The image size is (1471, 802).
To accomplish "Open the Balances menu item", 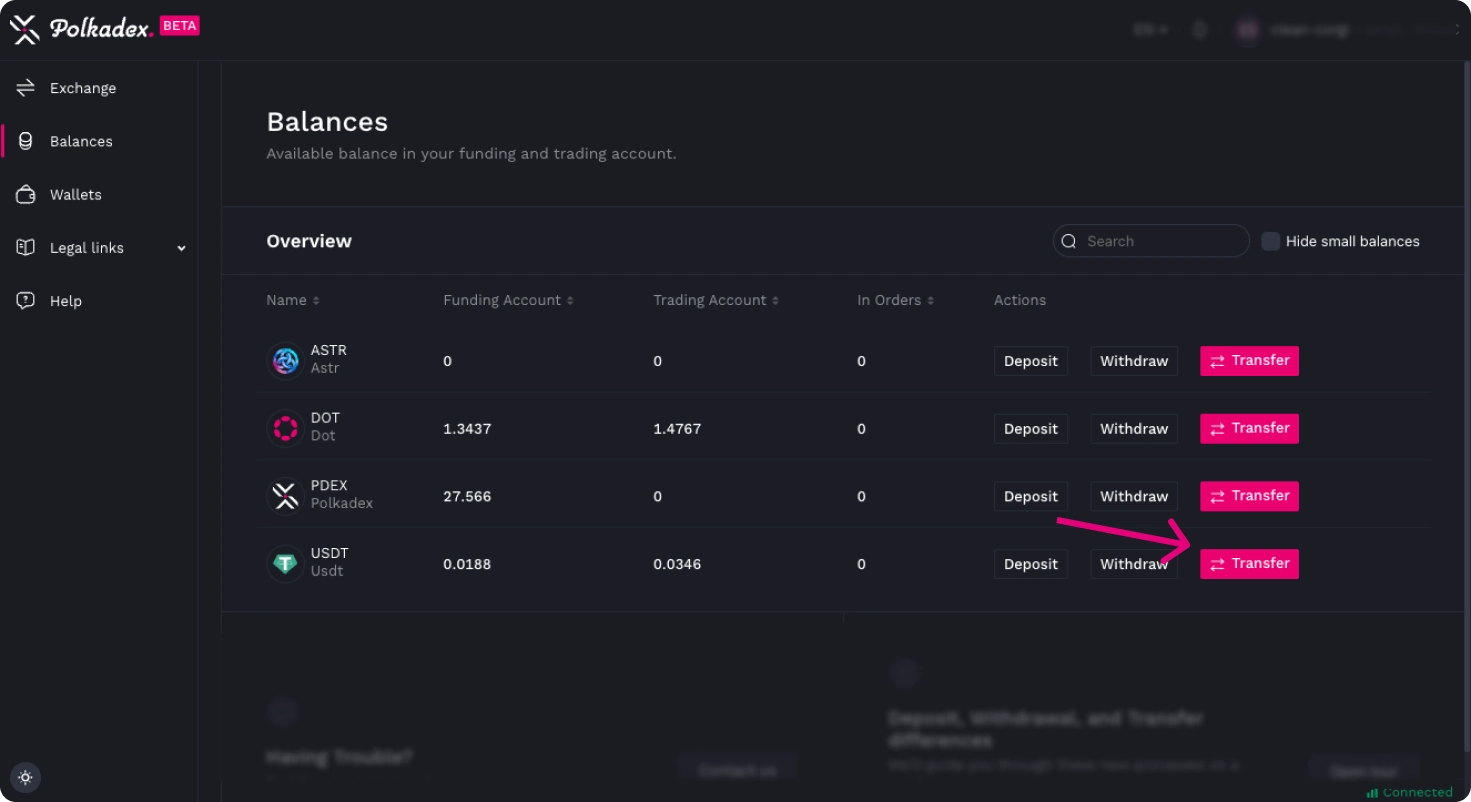I will (81, 141).
